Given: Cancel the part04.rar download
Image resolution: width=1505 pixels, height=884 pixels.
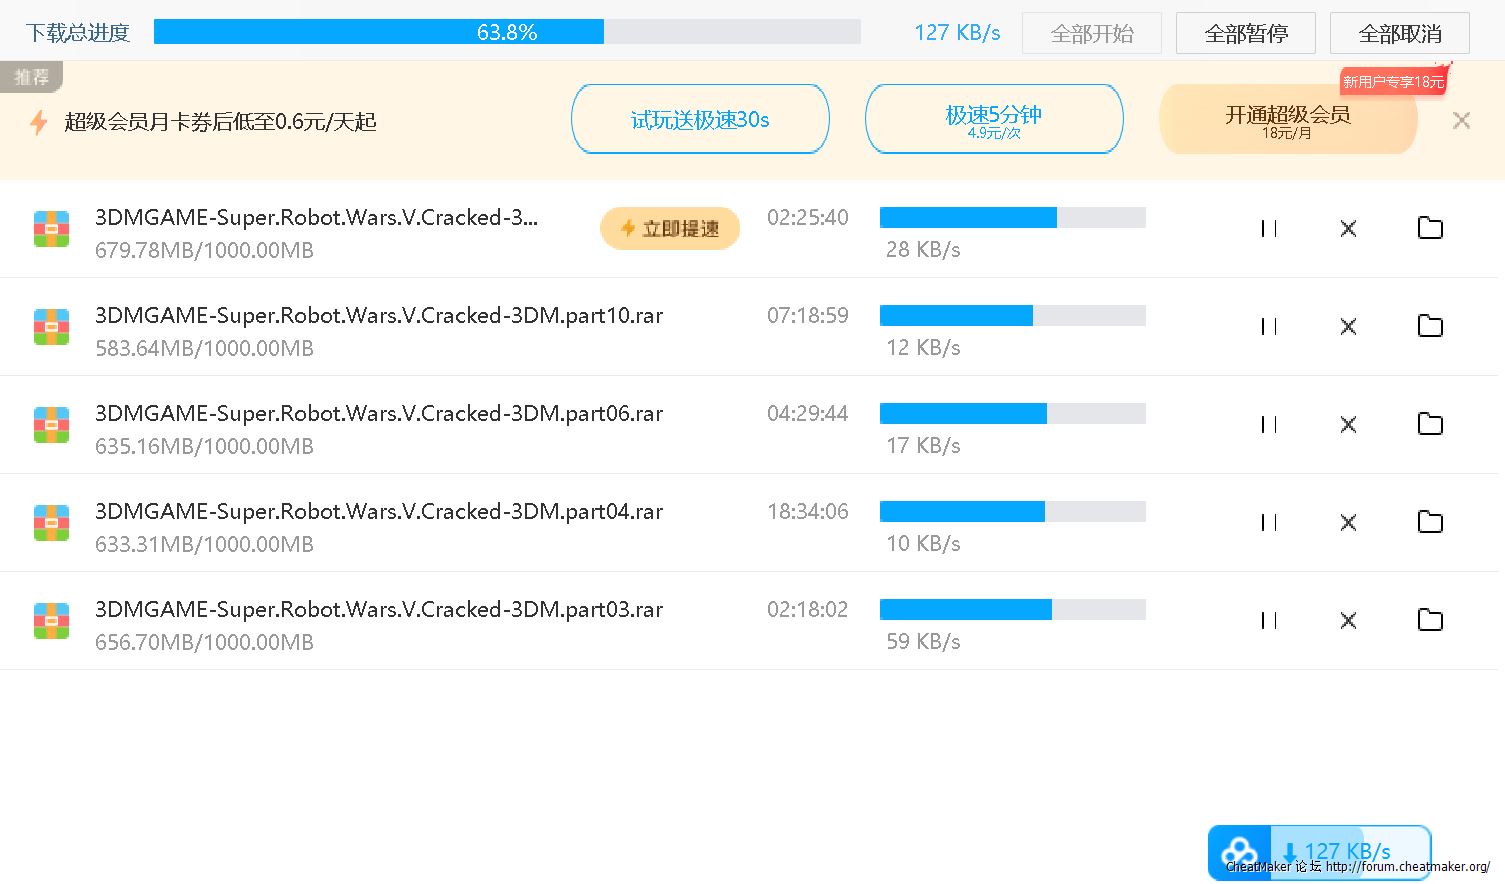Looking at the screenshot, I should 1348,523.
